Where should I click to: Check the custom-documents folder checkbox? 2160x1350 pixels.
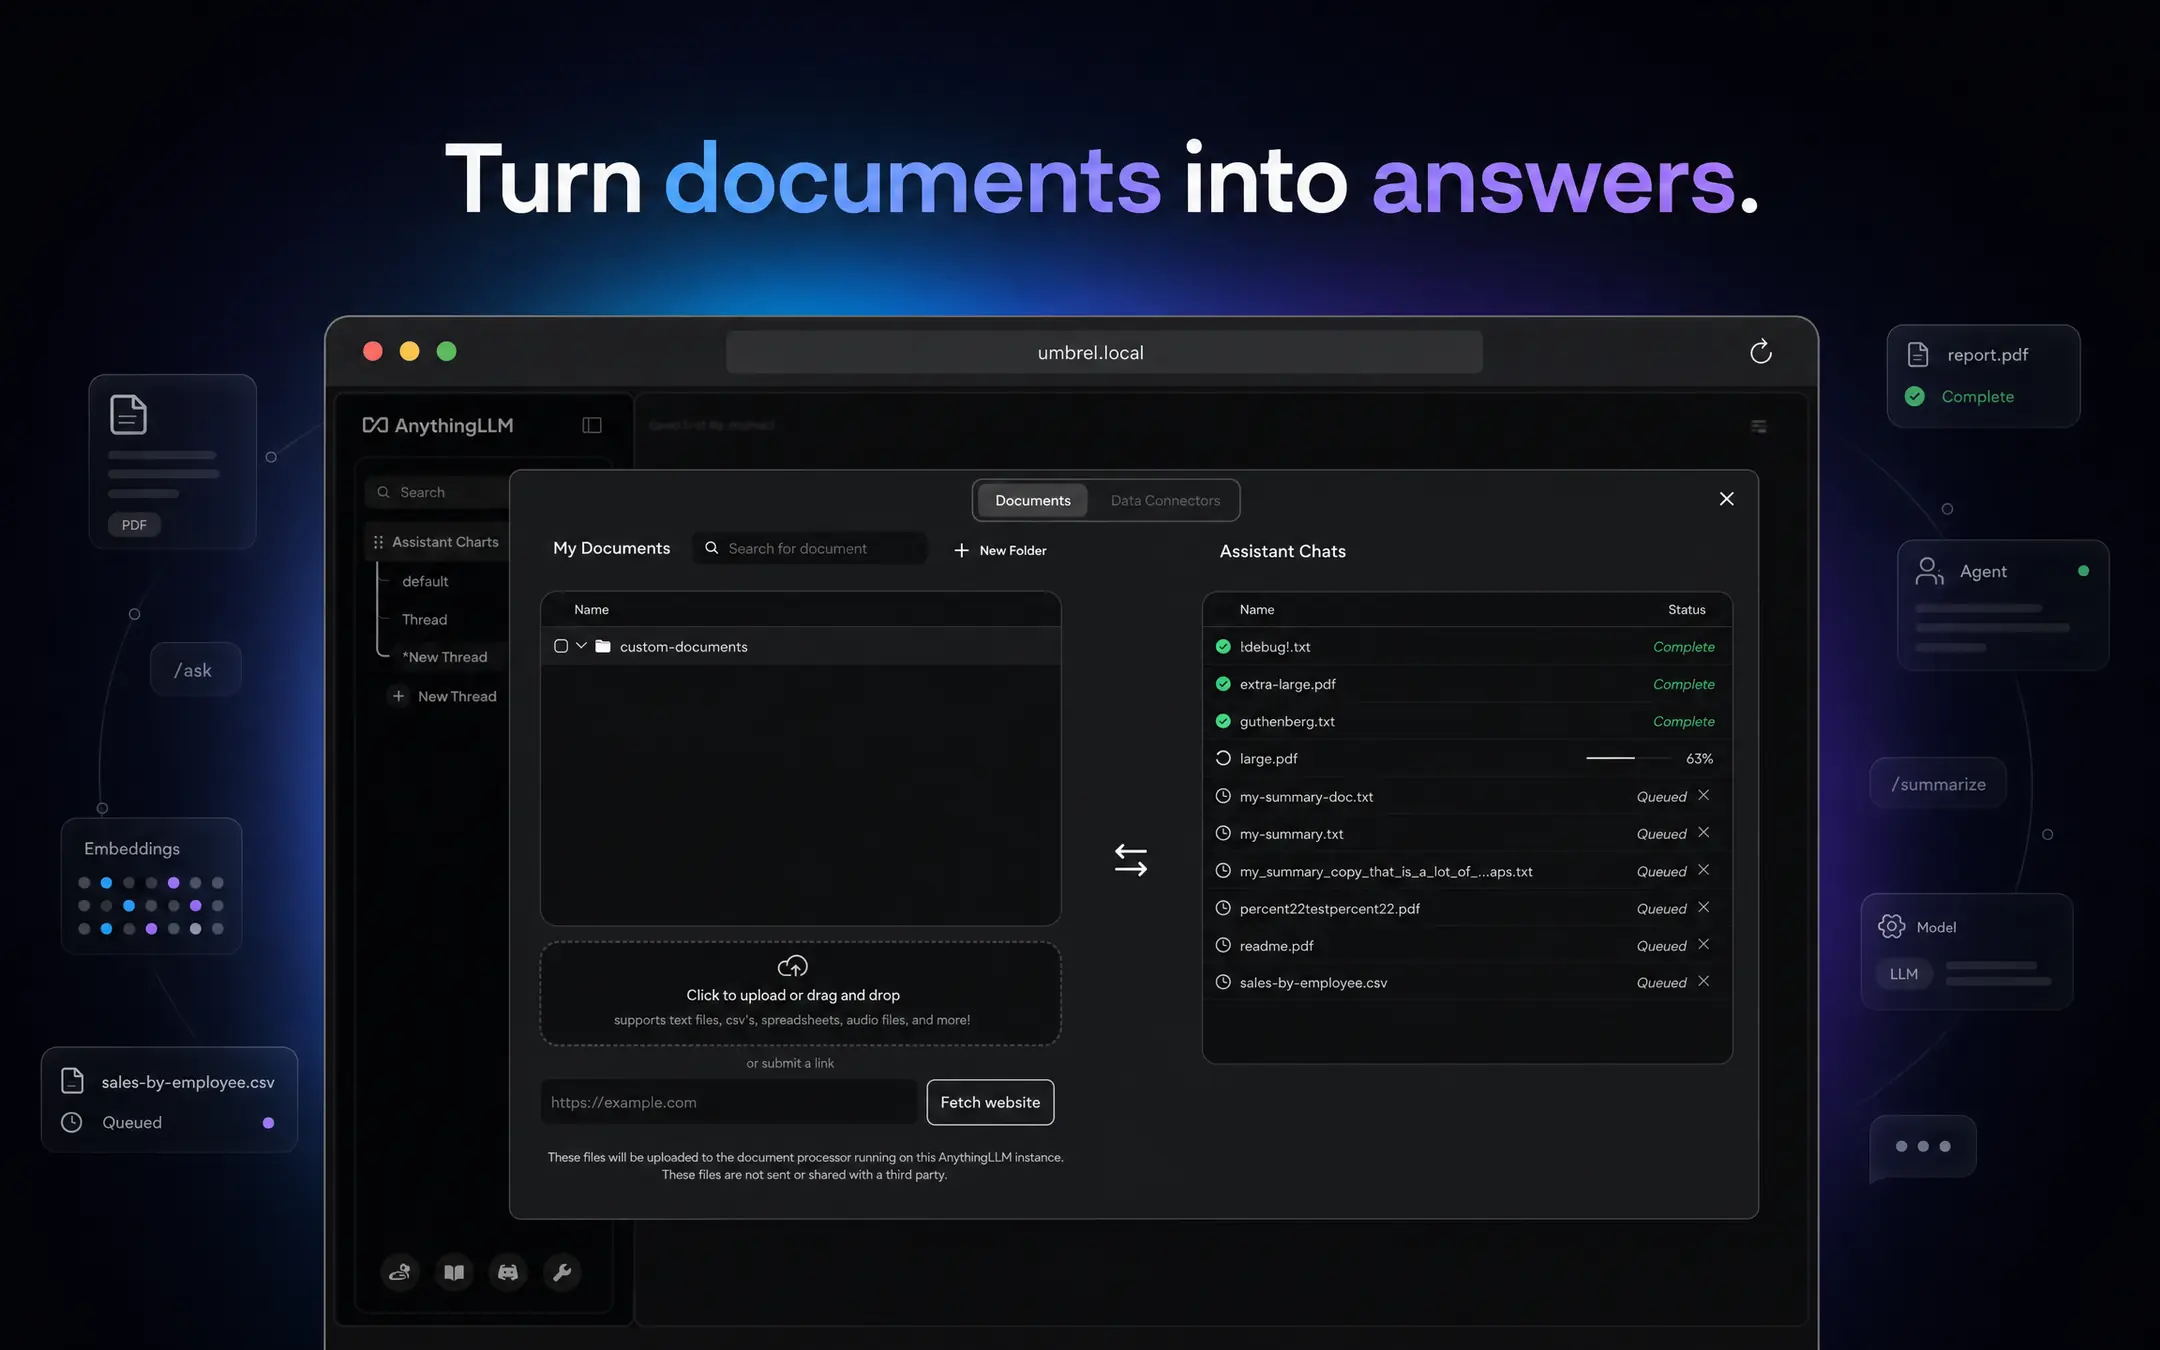561,646
